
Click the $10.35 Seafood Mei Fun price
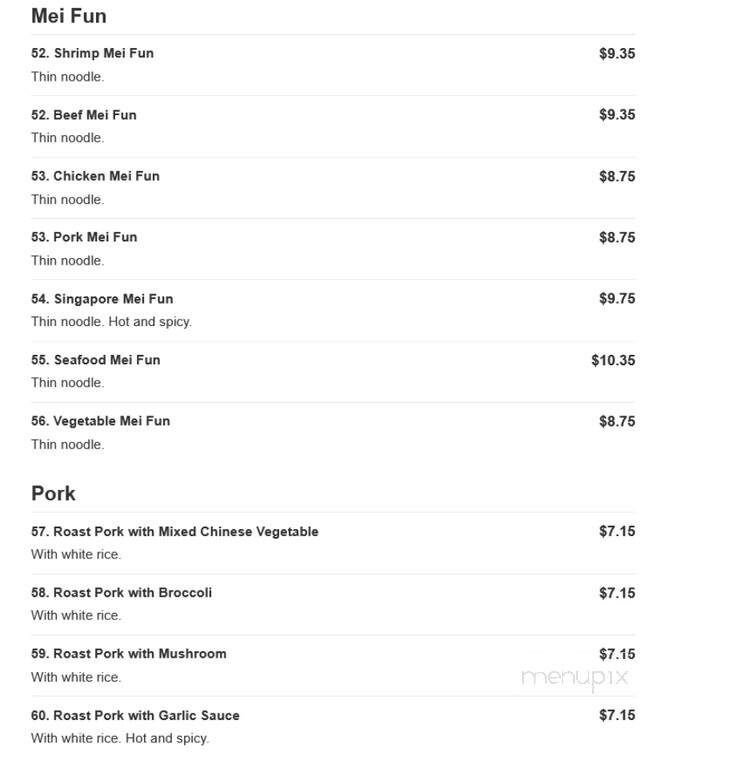coord(613,360)
